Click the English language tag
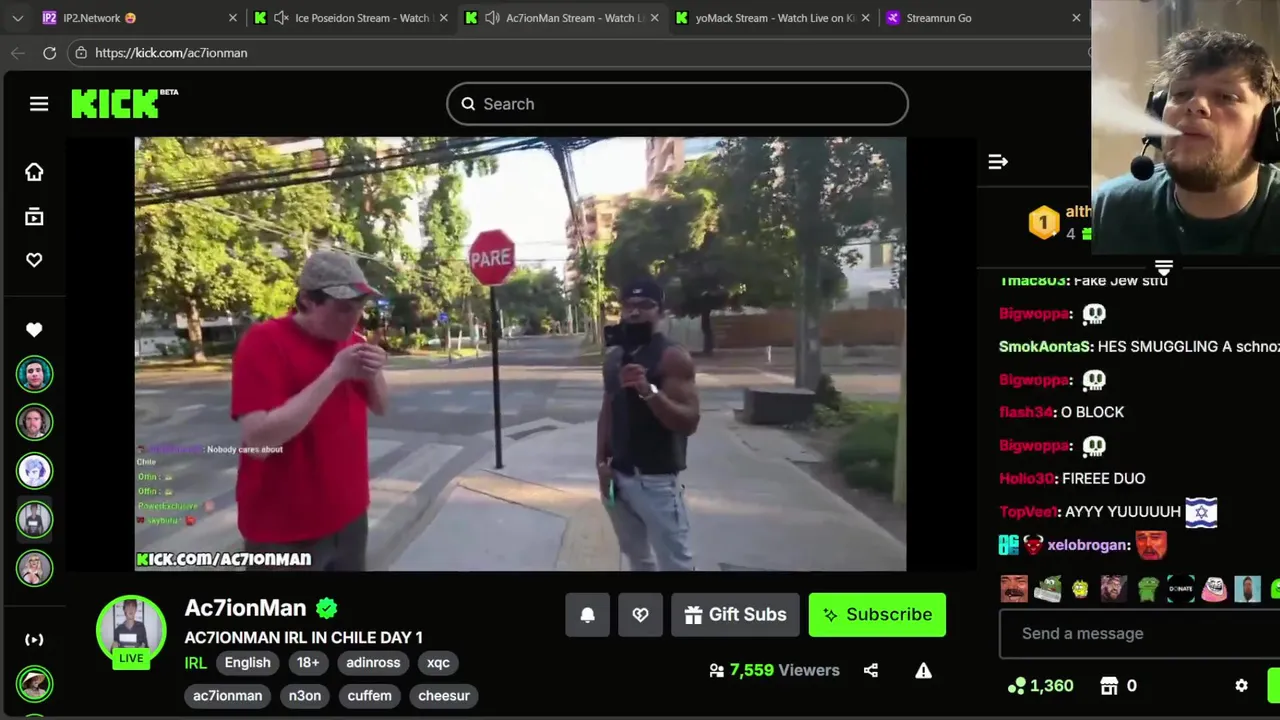Screen dimensions: 1280x720 pyautogui.click(x=247, y=663)
